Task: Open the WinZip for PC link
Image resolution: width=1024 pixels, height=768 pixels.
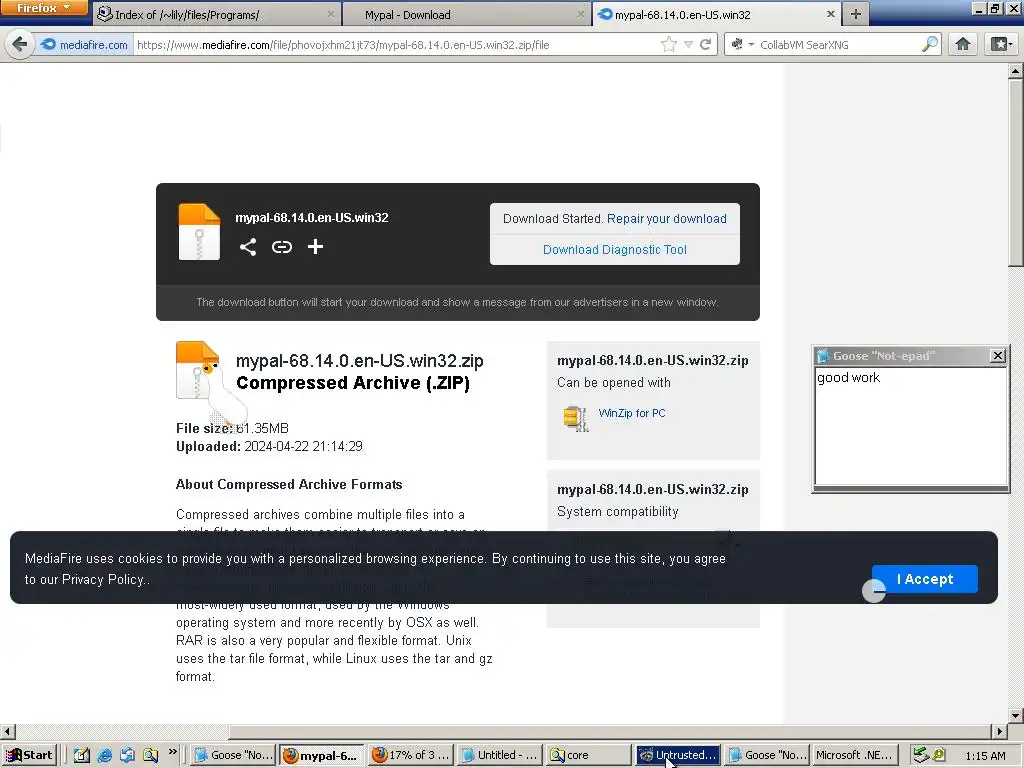Action: pyautogui.click(x=632, y=413)
